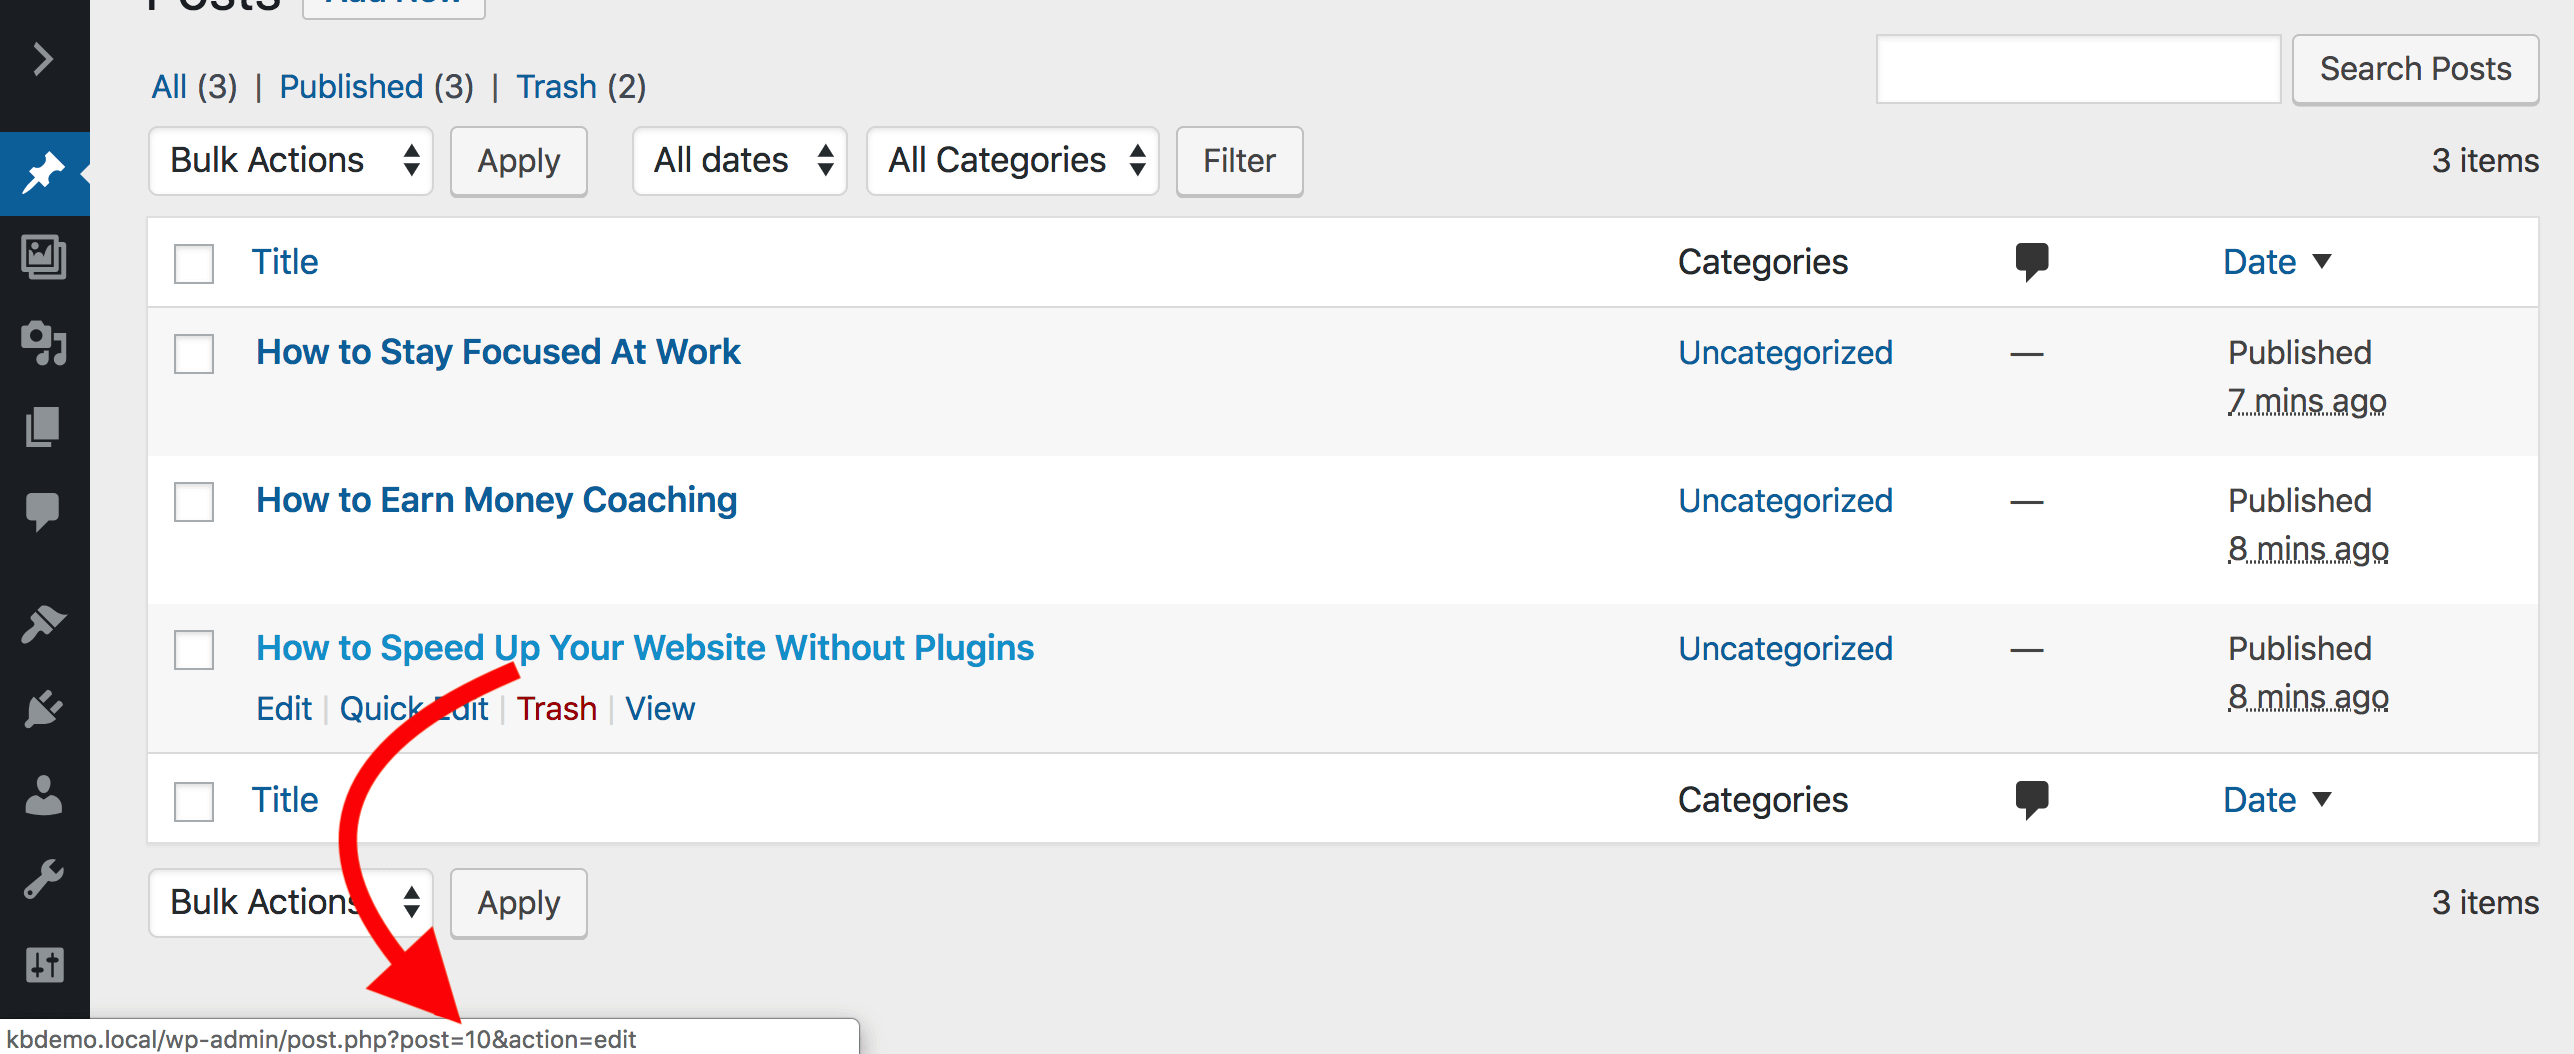This screenshot has width=2574, height=1054.
Task: Check the How to Earn Money Coaching checkbox
Action: pyautogui.click(x=193, y=501)
